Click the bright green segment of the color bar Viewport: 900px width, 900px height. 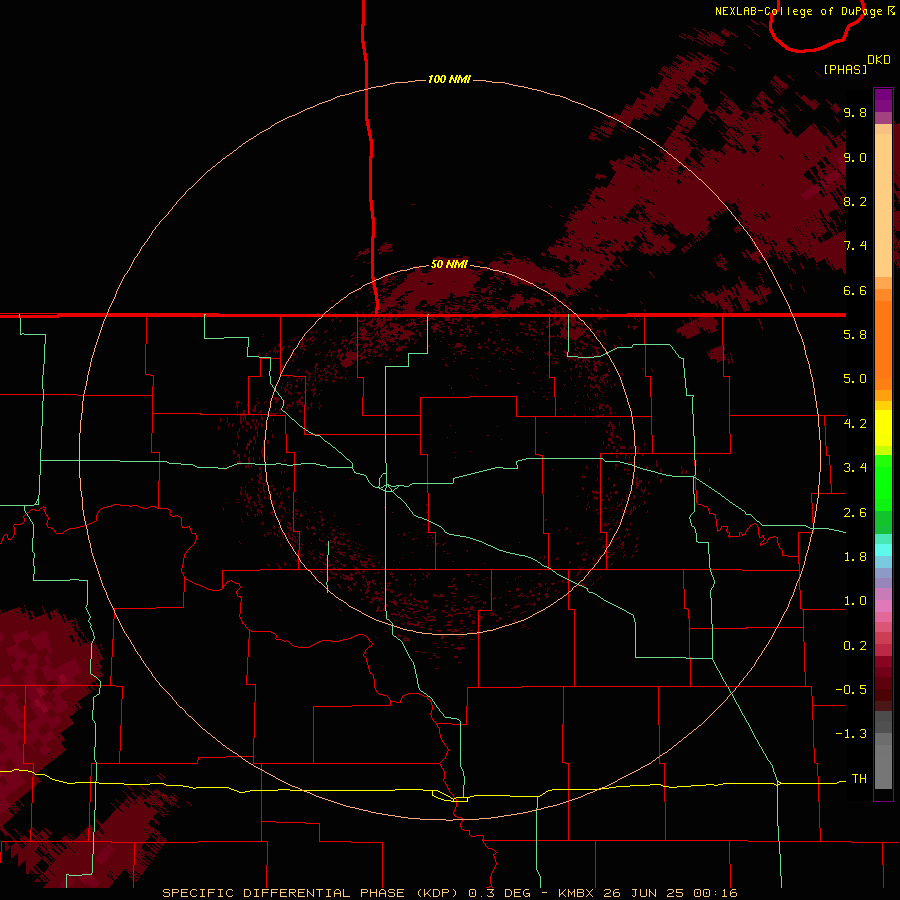[x=883, y=482]
